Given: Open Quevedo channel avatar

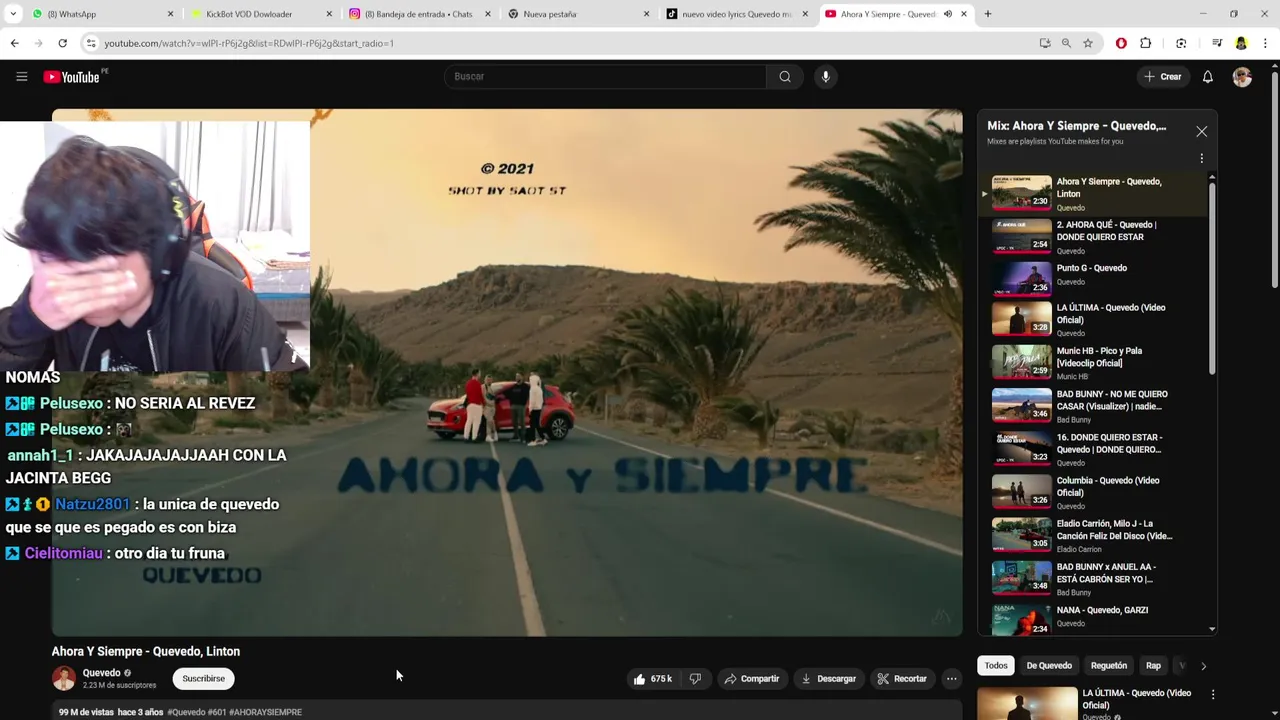Looking at the screenshot, I should pyautogui.click(x=63, y=679).
